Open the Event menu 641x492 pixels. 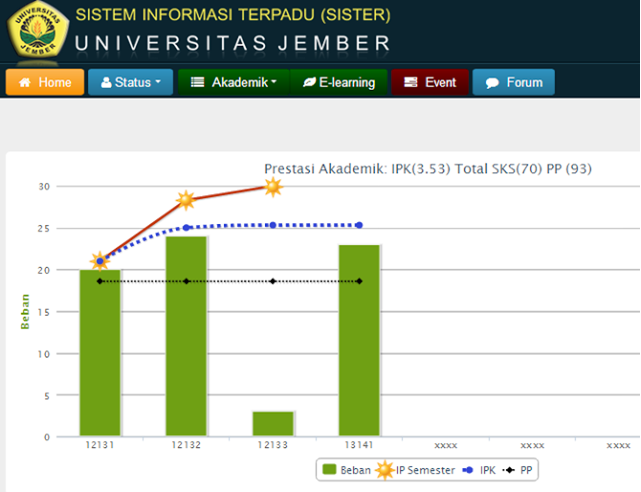430,83
